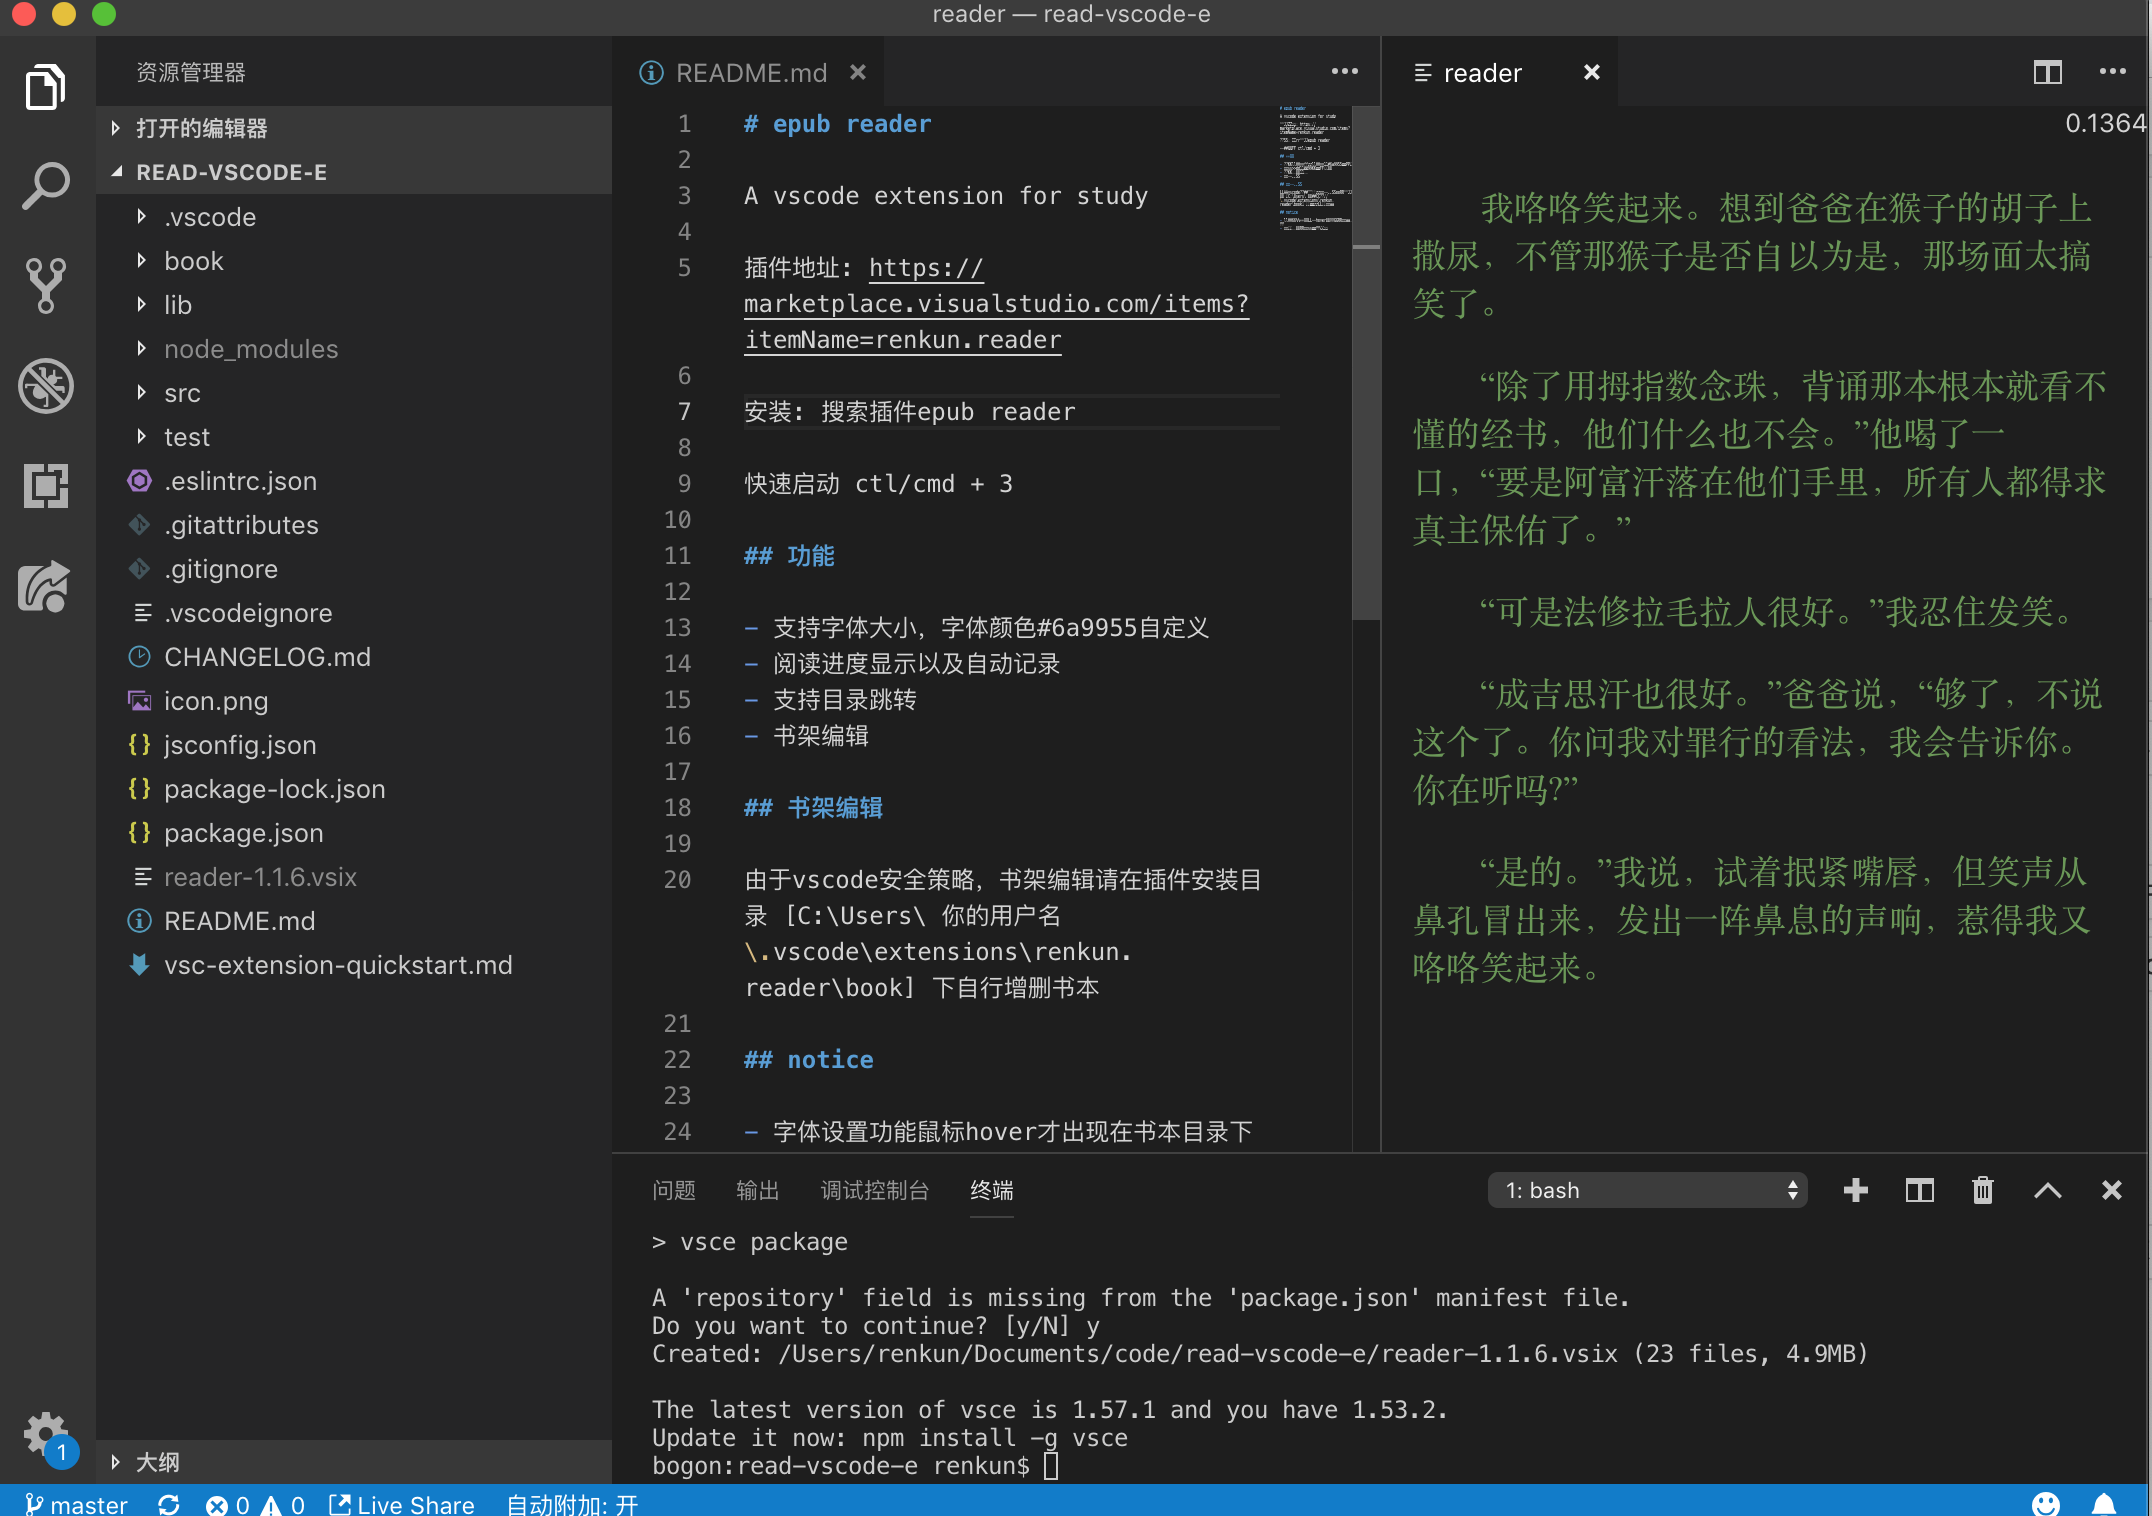Add a new terminal with plus icon
This screenshot has width=2152, height=1516.
(1855, 1190)
